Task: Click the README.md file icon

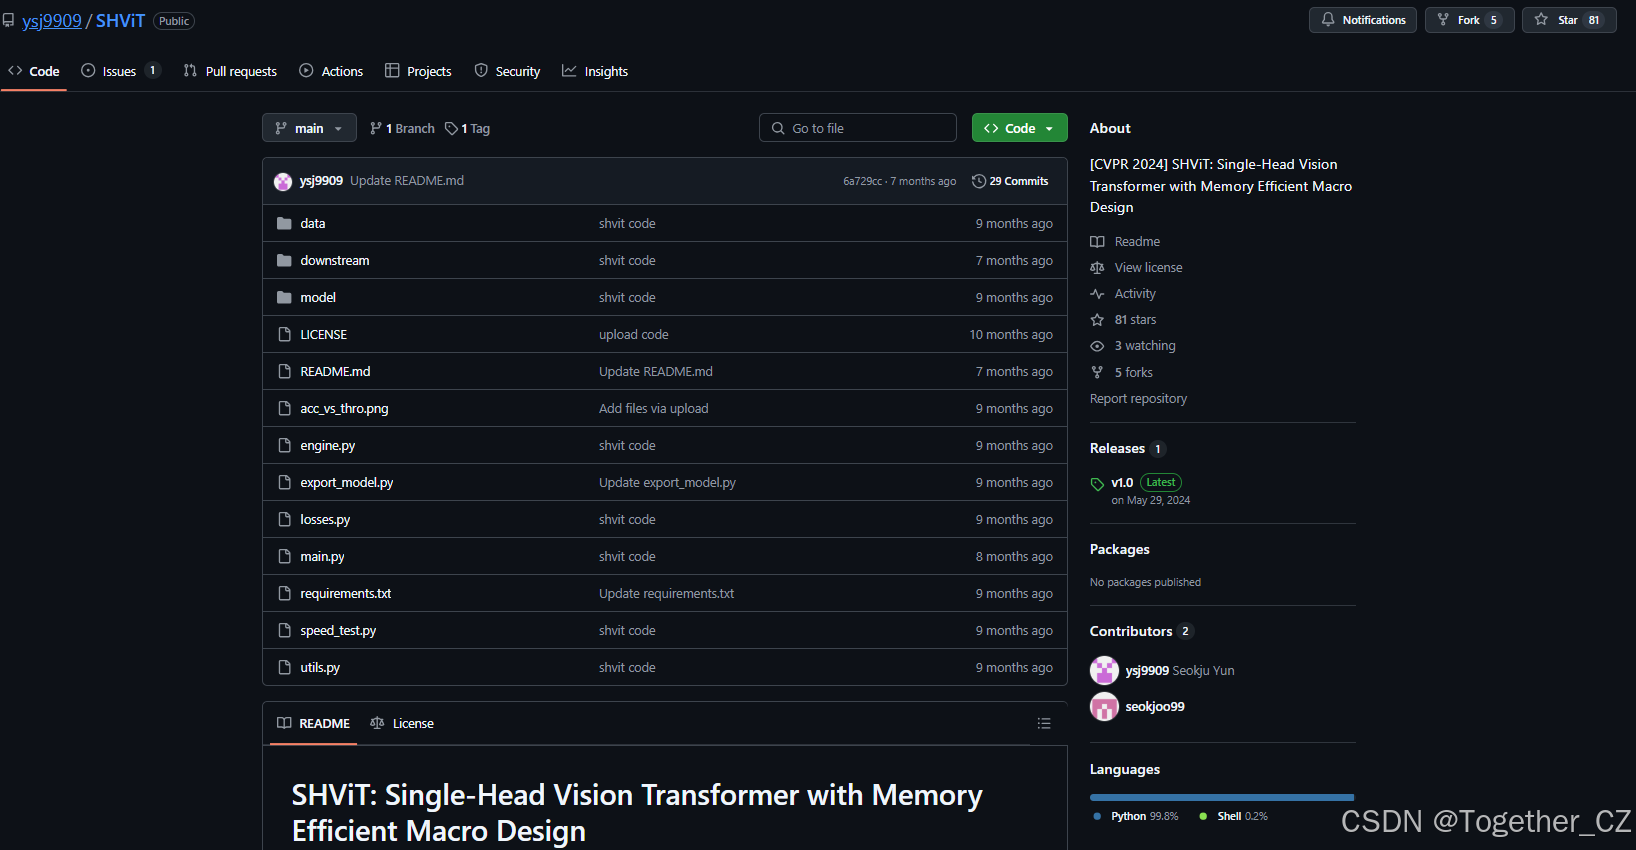Action: click(x=284, y=372)
